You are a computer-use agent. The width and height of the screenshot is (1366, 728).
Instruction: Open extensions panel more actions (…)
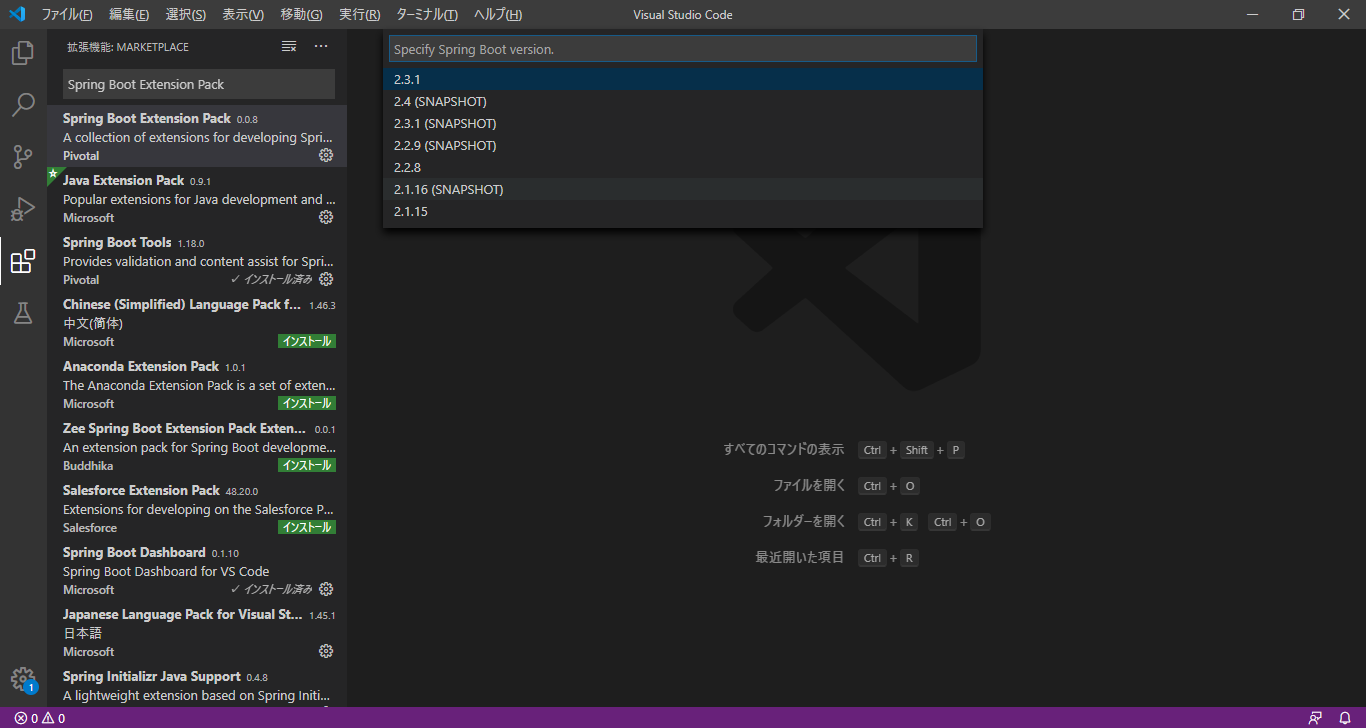coord(321,46)
